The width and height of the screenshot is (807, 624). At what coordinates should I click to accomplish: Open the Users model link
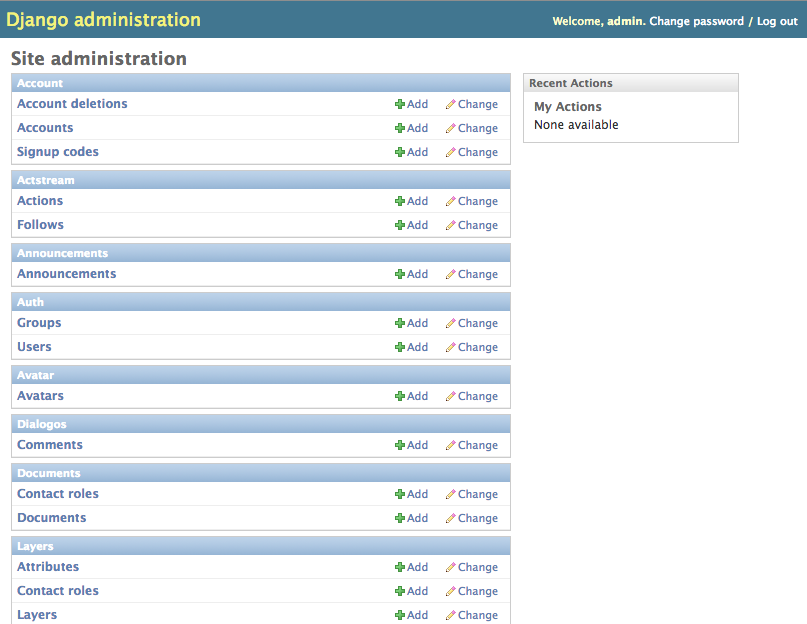pyautogui.click(x=34, y=347)
